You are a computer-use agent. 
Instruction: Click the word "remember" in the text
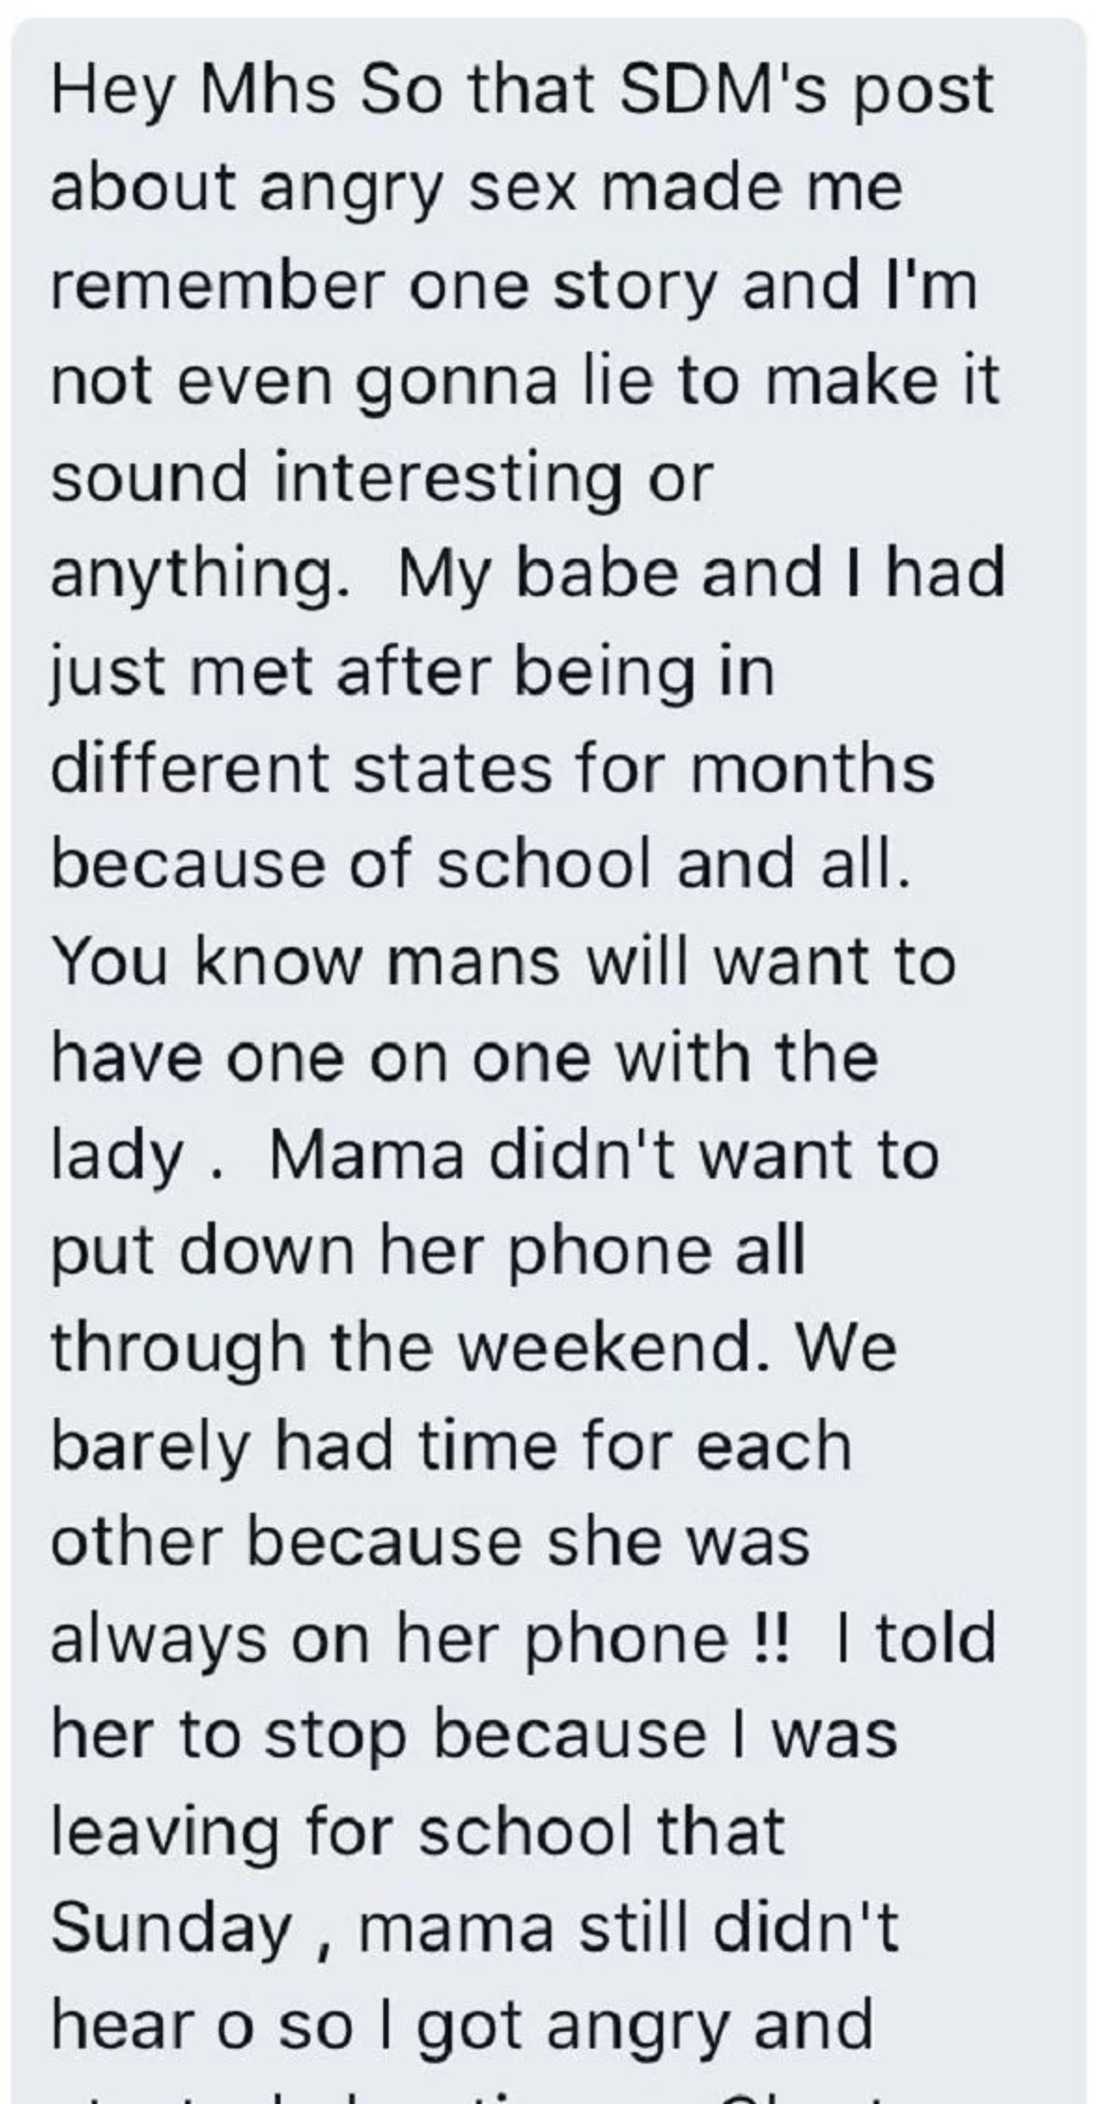coord(217,285)
